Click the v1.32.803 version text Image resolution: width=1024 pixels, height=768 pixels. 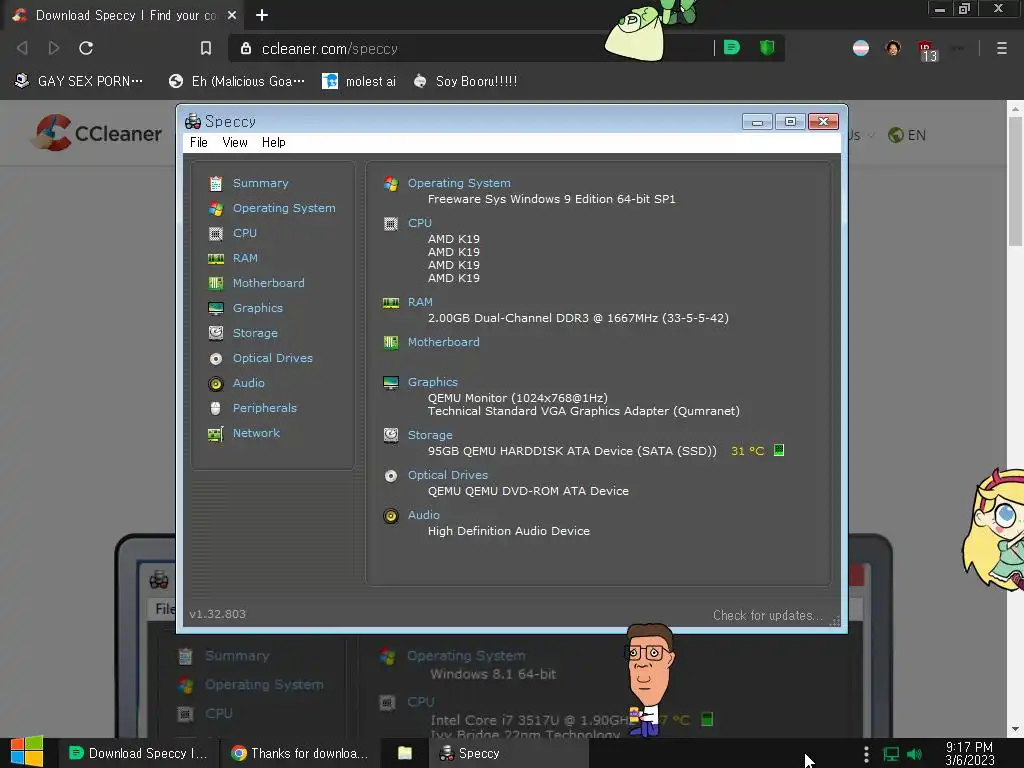point(217,614)
